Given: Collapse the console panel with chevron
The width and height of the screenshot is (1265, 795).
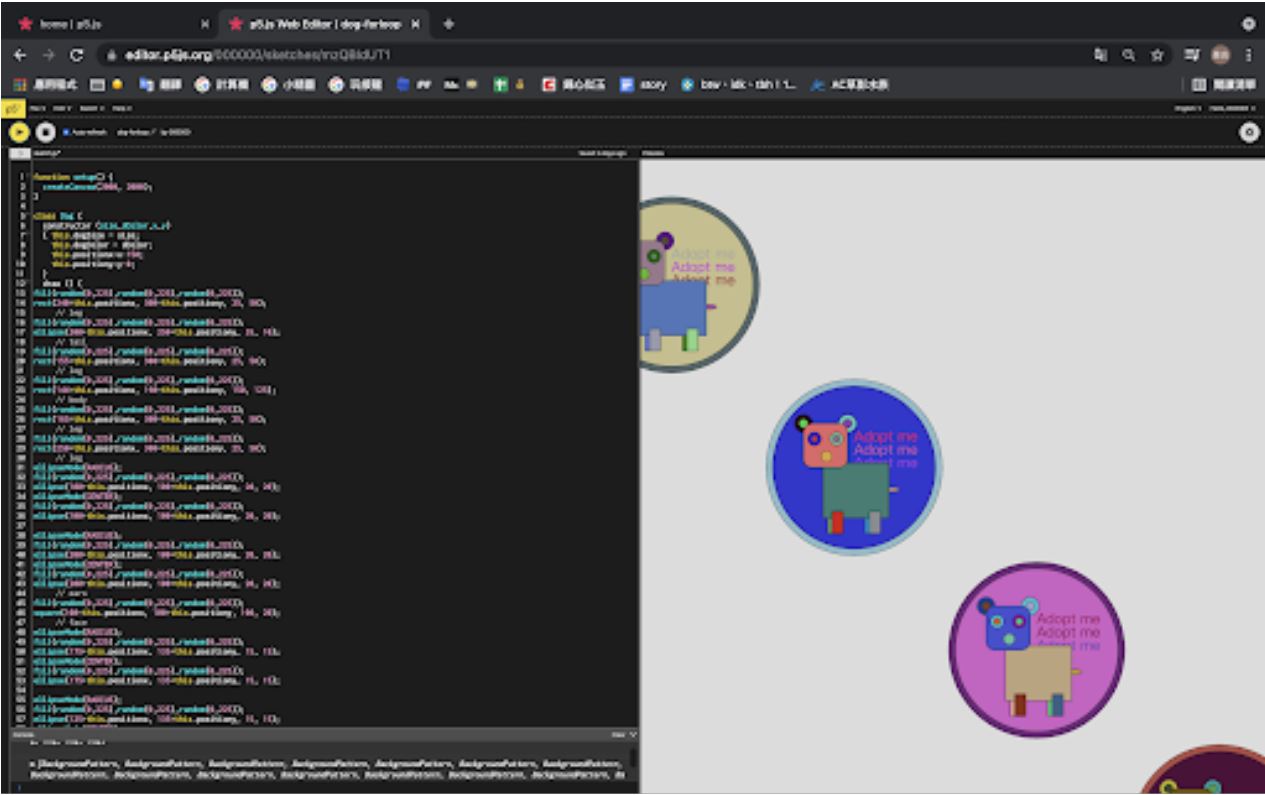Looking at the screenshot, I should click(632, 734).
